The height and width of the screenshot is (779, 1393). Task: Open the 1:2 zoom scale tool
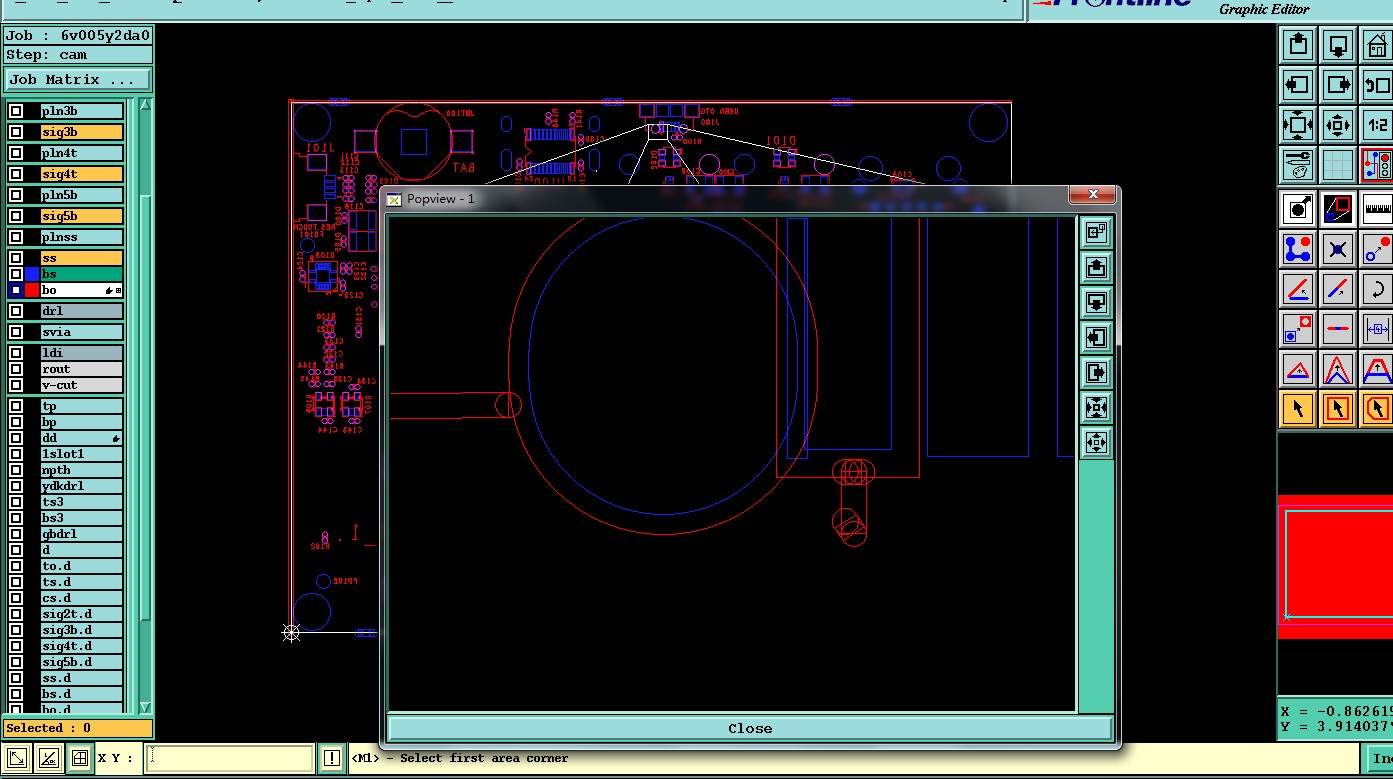tap(1377, 125)
